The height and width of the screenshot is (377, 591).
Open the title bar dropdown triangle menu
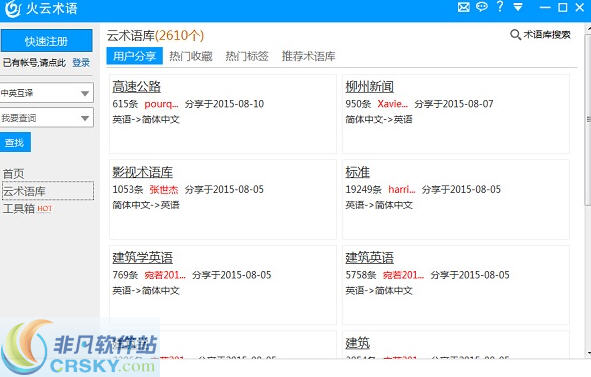point(518,7)
